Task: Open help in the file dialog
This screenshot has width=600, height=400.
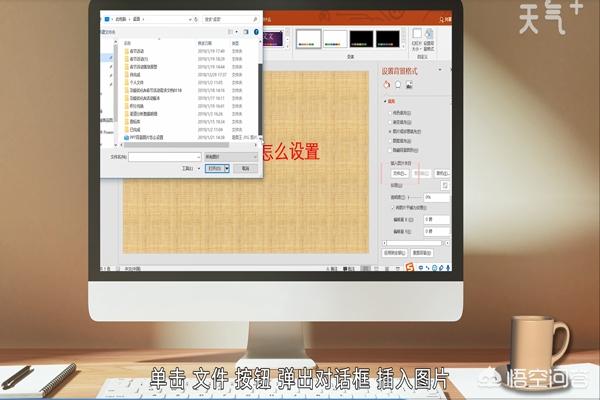Action: [x=256, y=32]
